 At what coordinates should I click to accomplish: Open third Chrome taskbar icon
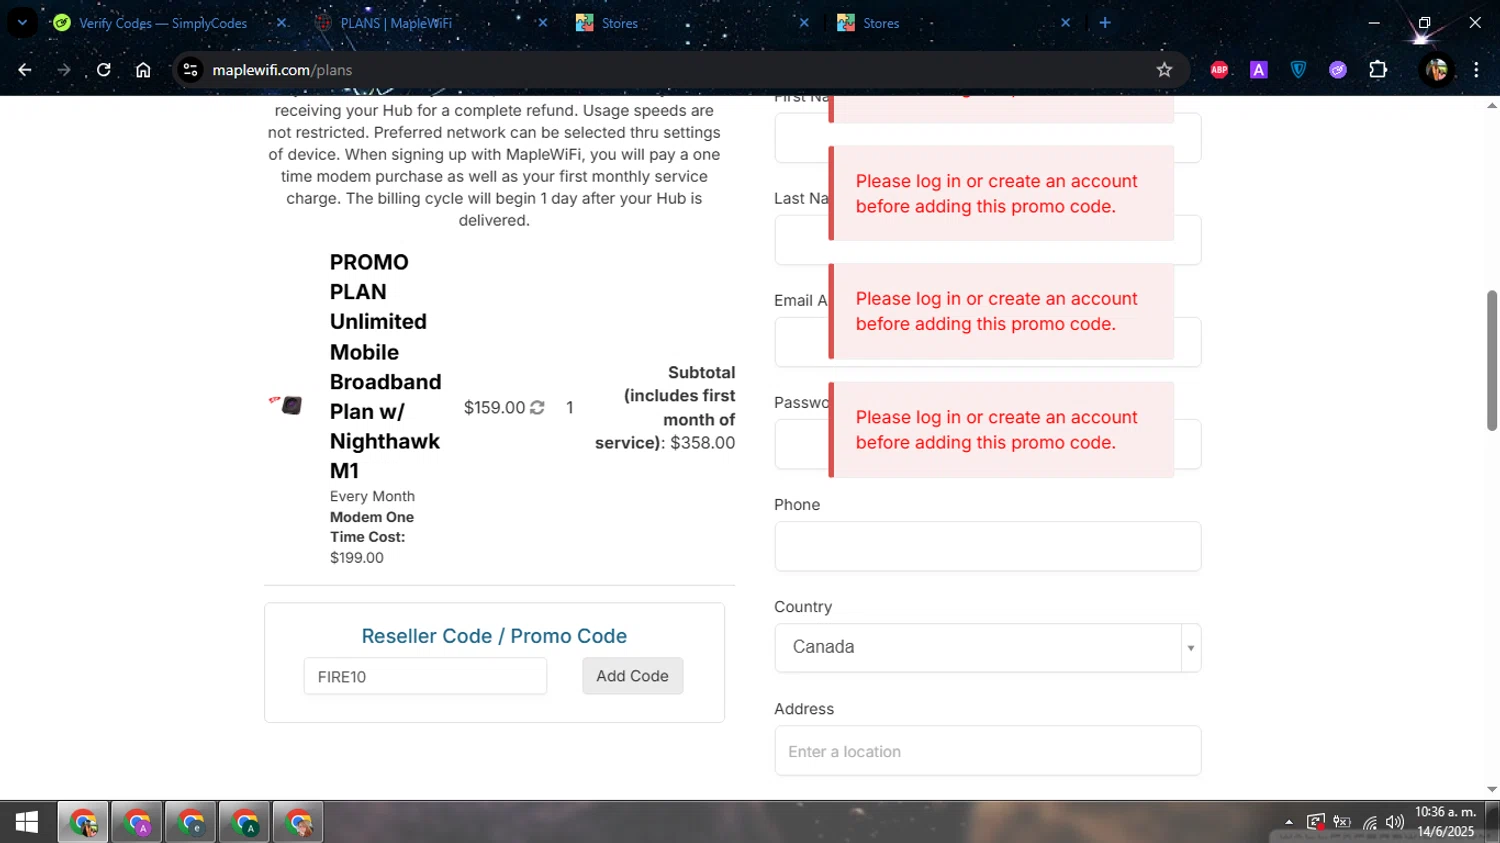(191, 823)
